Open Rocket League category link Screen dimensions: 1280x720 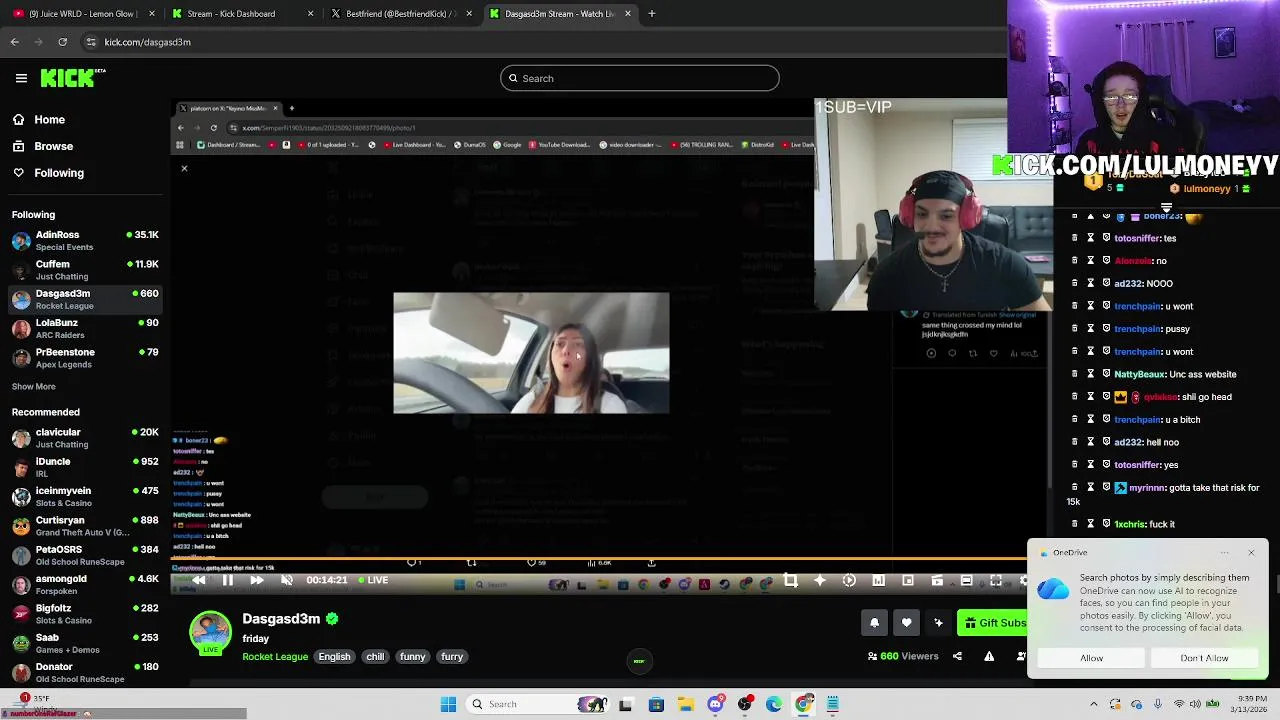tap(275, 657)
